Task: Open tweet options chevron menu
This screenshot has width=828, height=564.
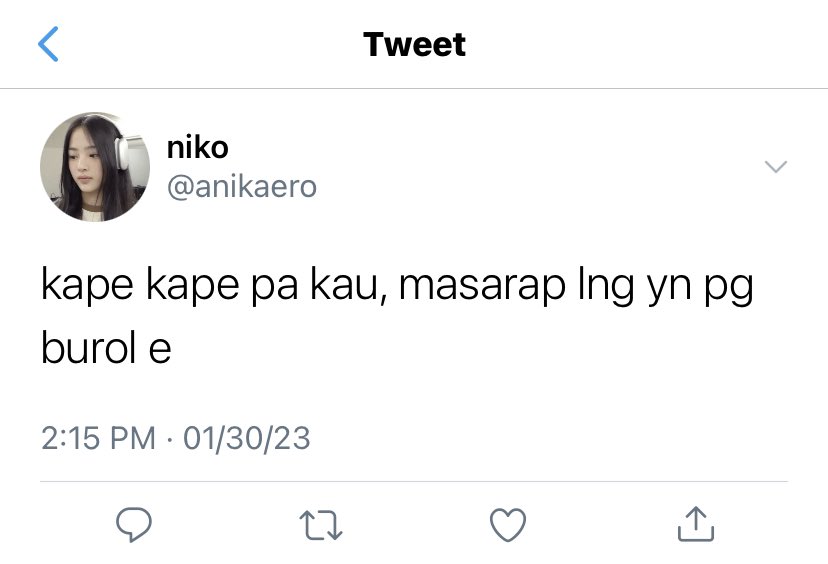Action: 776,166
